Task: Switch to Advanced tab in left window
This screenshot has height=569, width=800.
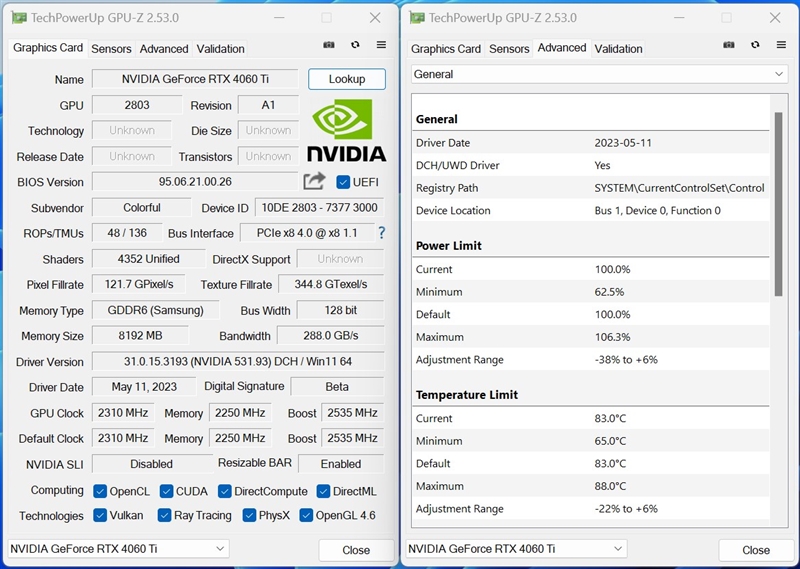Action: [x=164, y=49]
